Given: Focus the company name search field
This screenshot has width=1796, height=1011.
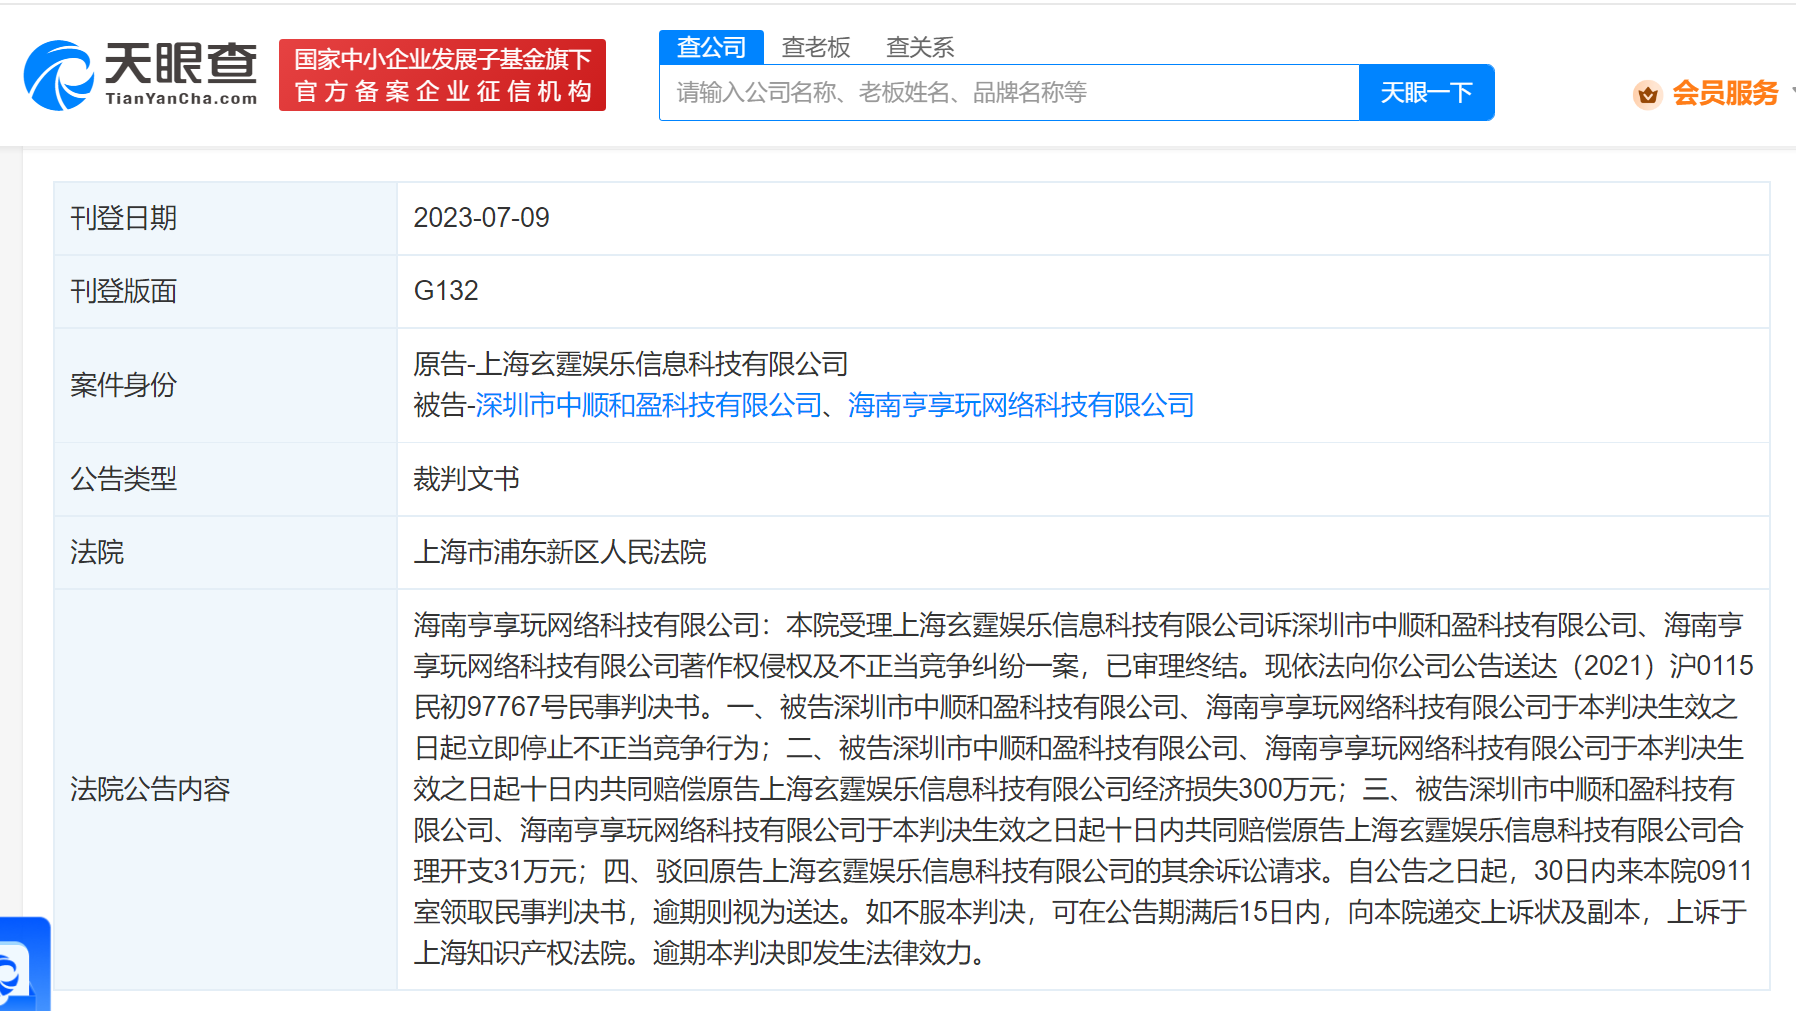Looking at the screenshot, I should tap(1008, 93).
